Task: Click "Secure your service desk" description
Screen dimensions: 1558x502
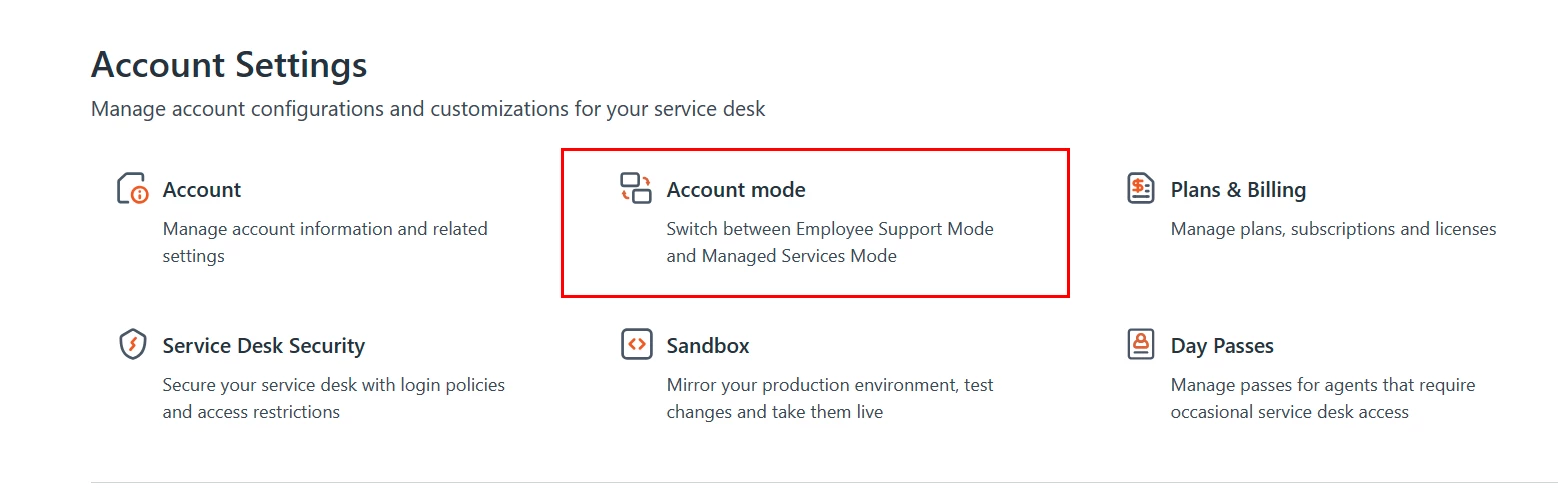Action: (x=334, y=398)
